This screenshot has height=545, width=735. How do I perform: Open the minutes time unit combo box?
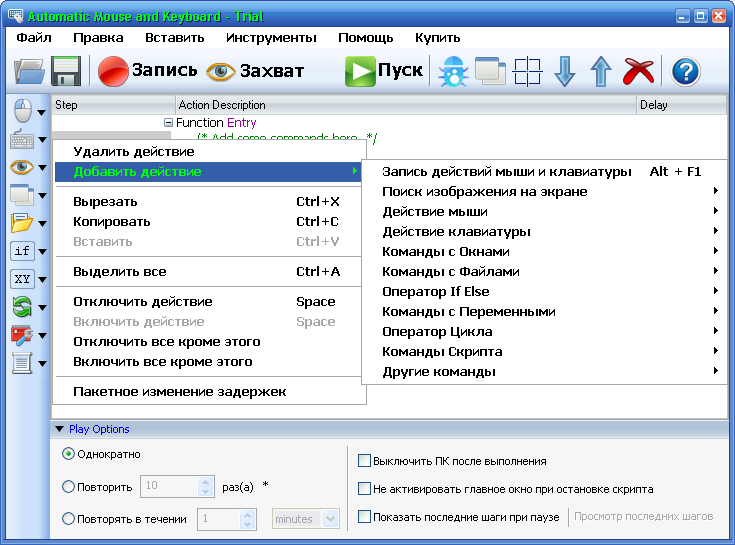pos(306,519)
